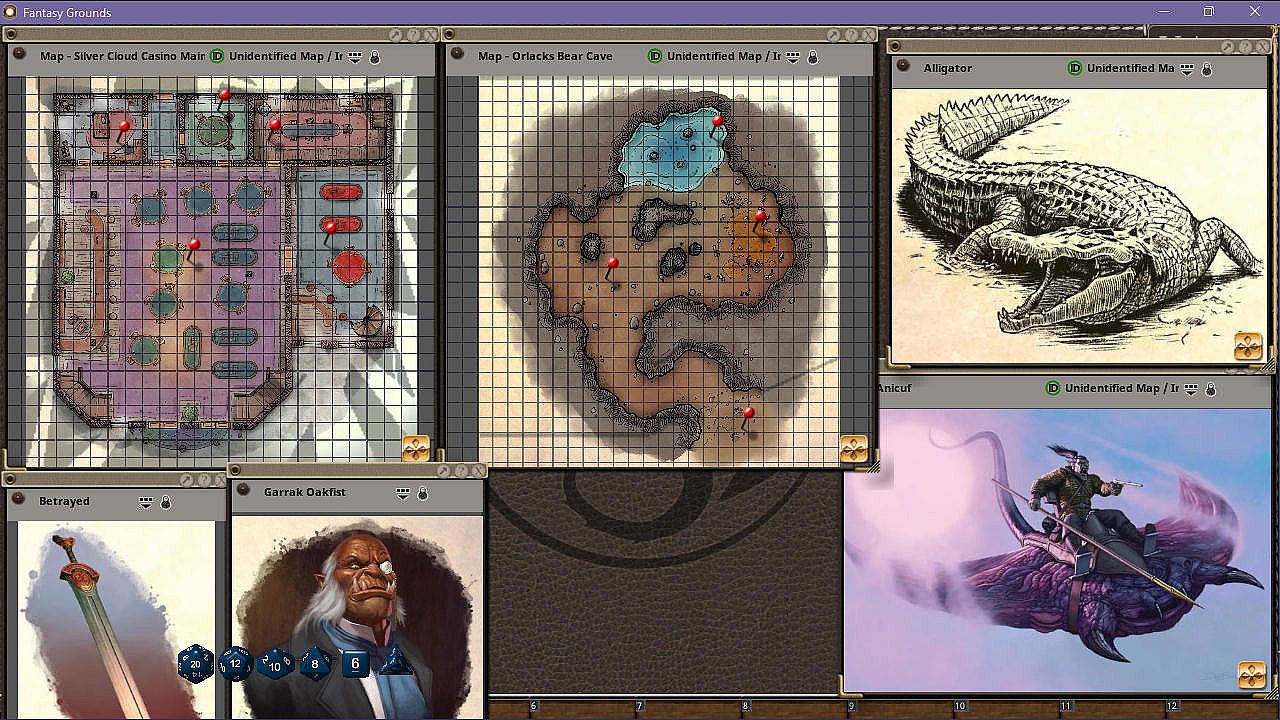
Task: Toggle the lock on the Anicuf record
Action: [1211, 389]
